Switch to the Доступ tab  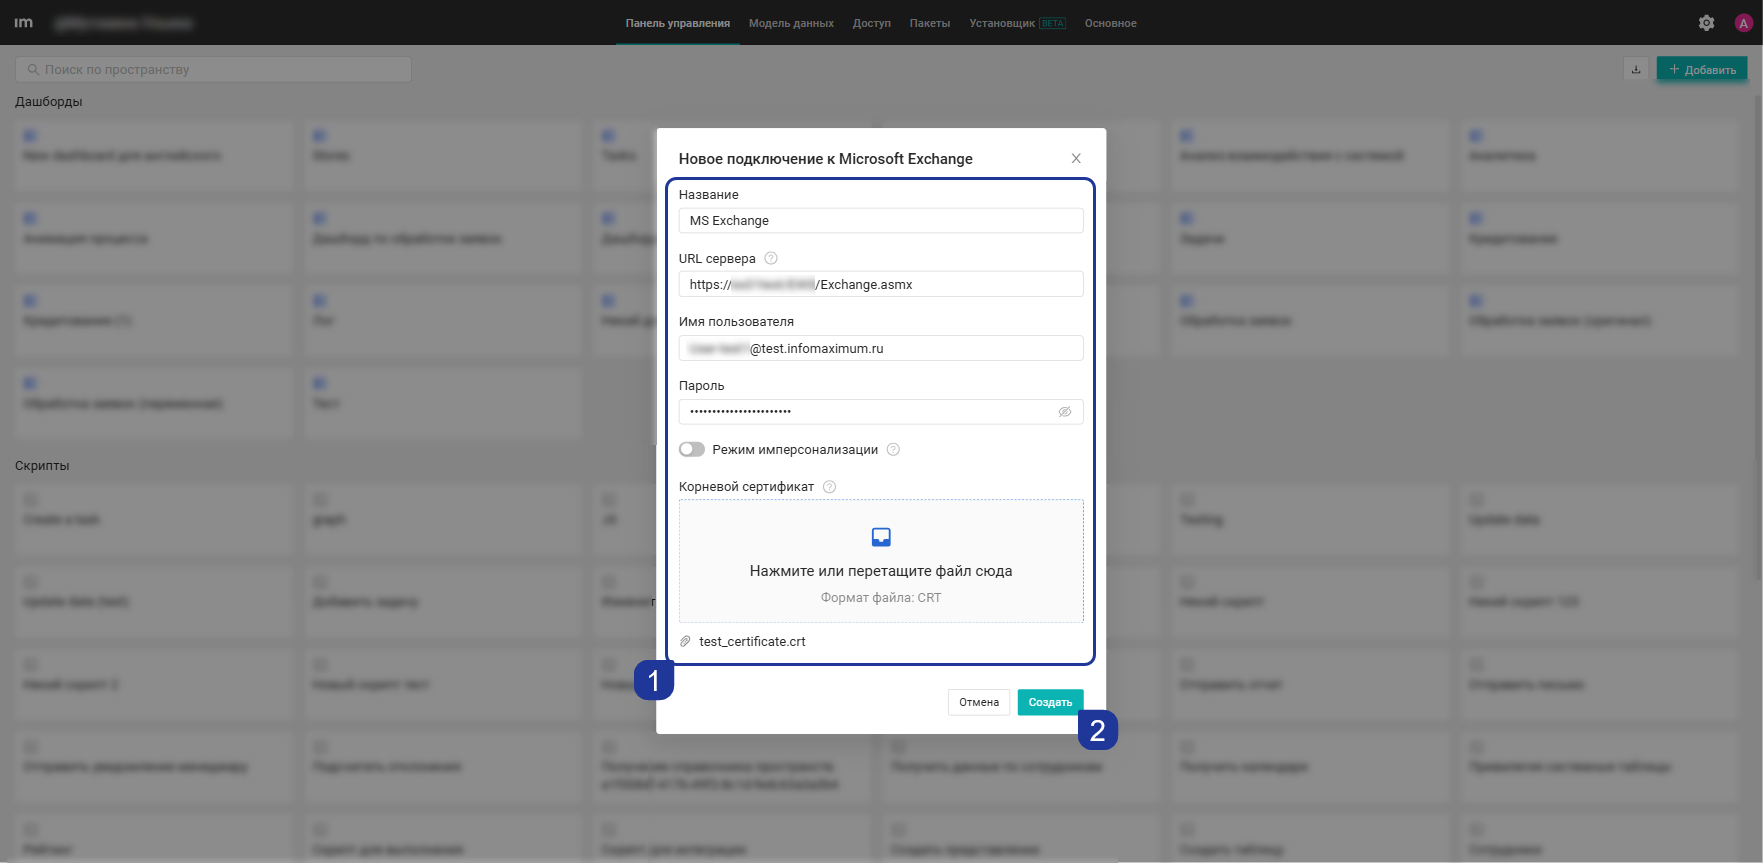tap(872, 23)
